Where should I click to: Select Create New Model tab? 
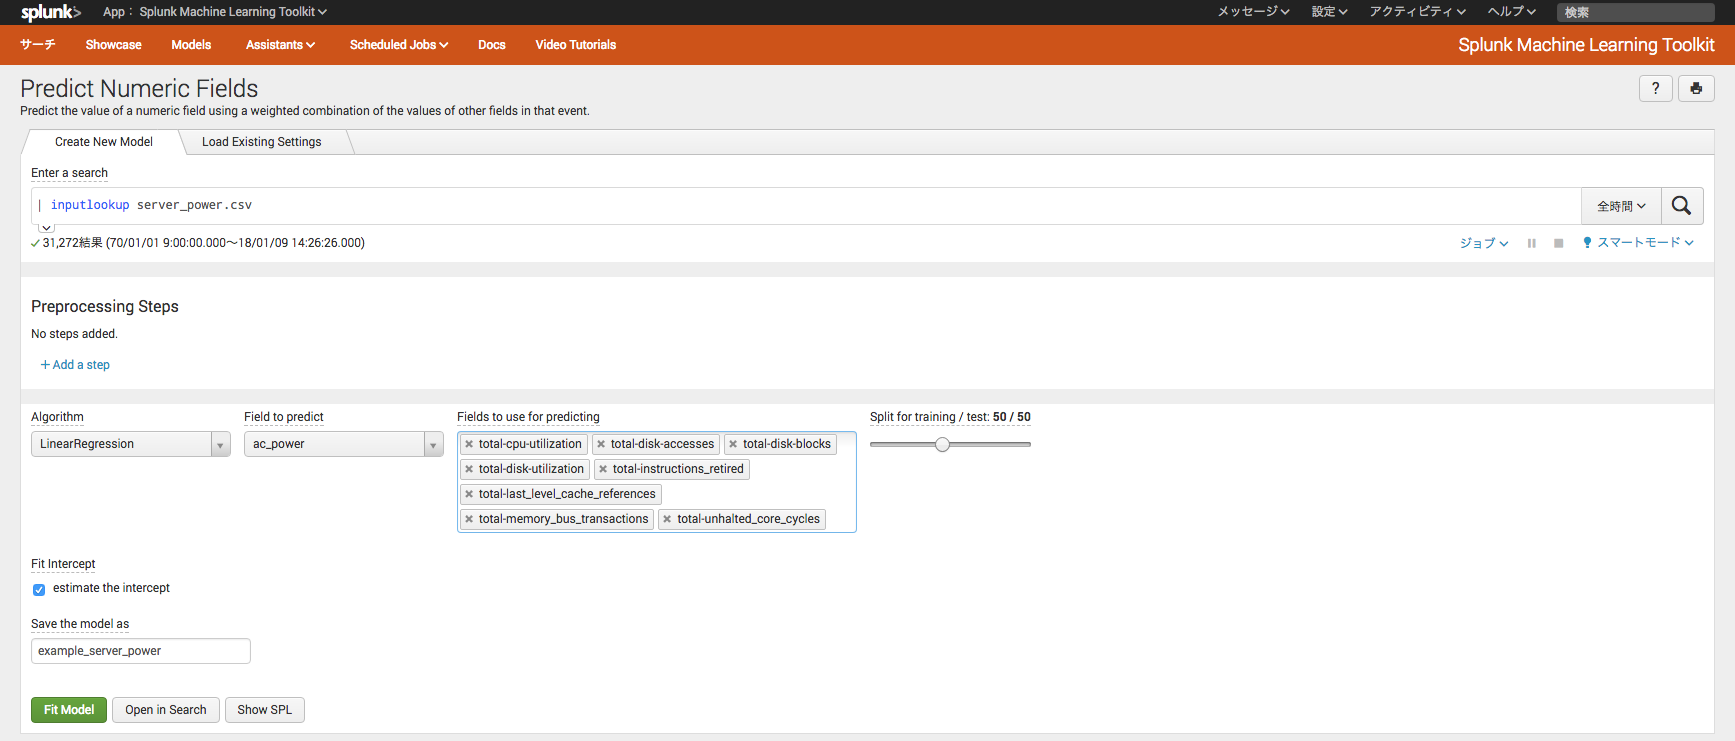point(104,142)
